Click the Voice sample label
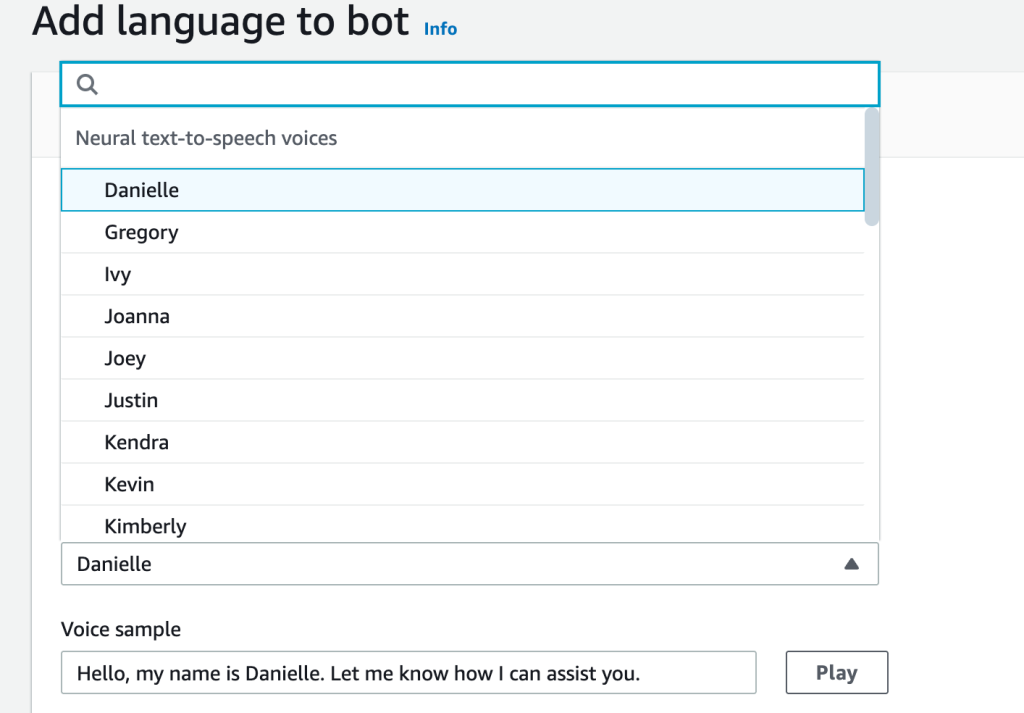Image resolution: width=1024 pixels, height=713 pixels. (x=121, y=629)
